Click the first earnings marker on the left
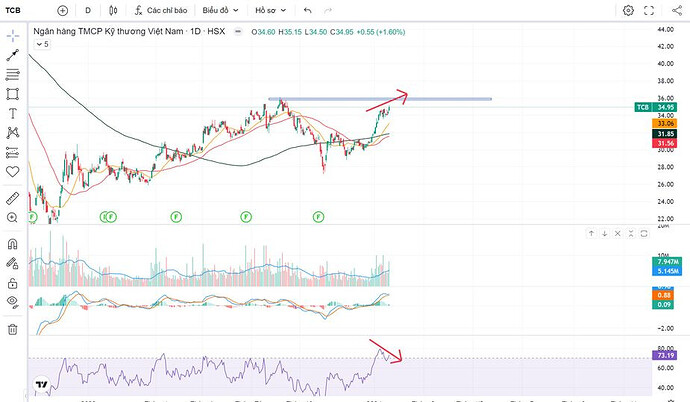This screenshot has width=690, height=402. click(x=32, y=217)
